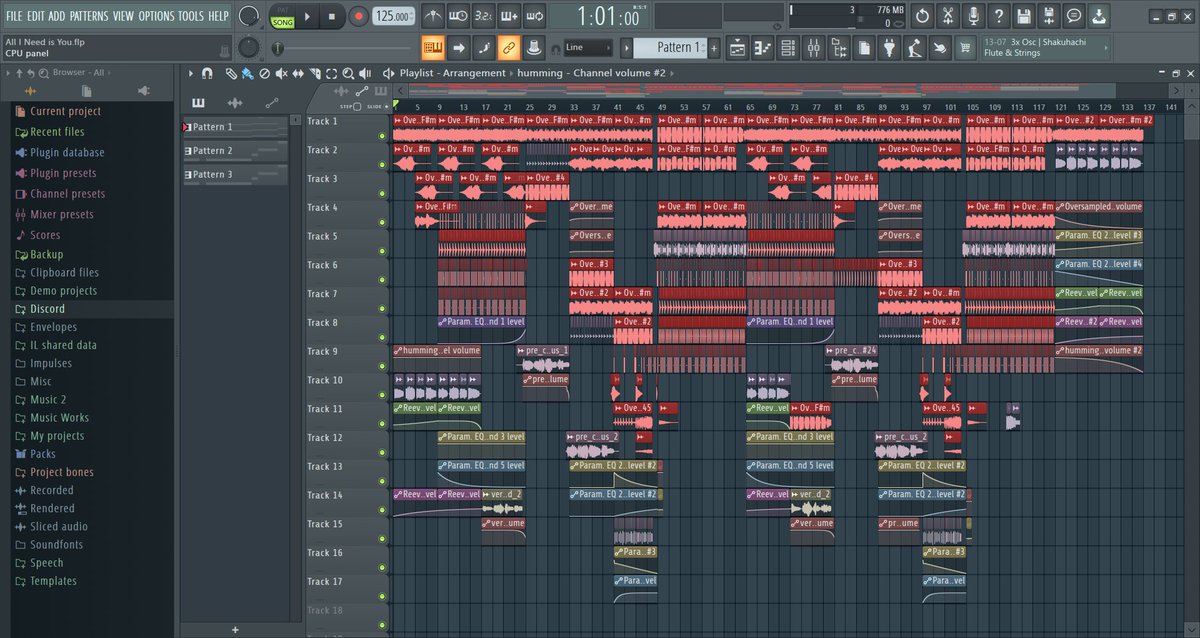Open the Piano roll view icon
1200x638 pixels.
click(763, 47)
